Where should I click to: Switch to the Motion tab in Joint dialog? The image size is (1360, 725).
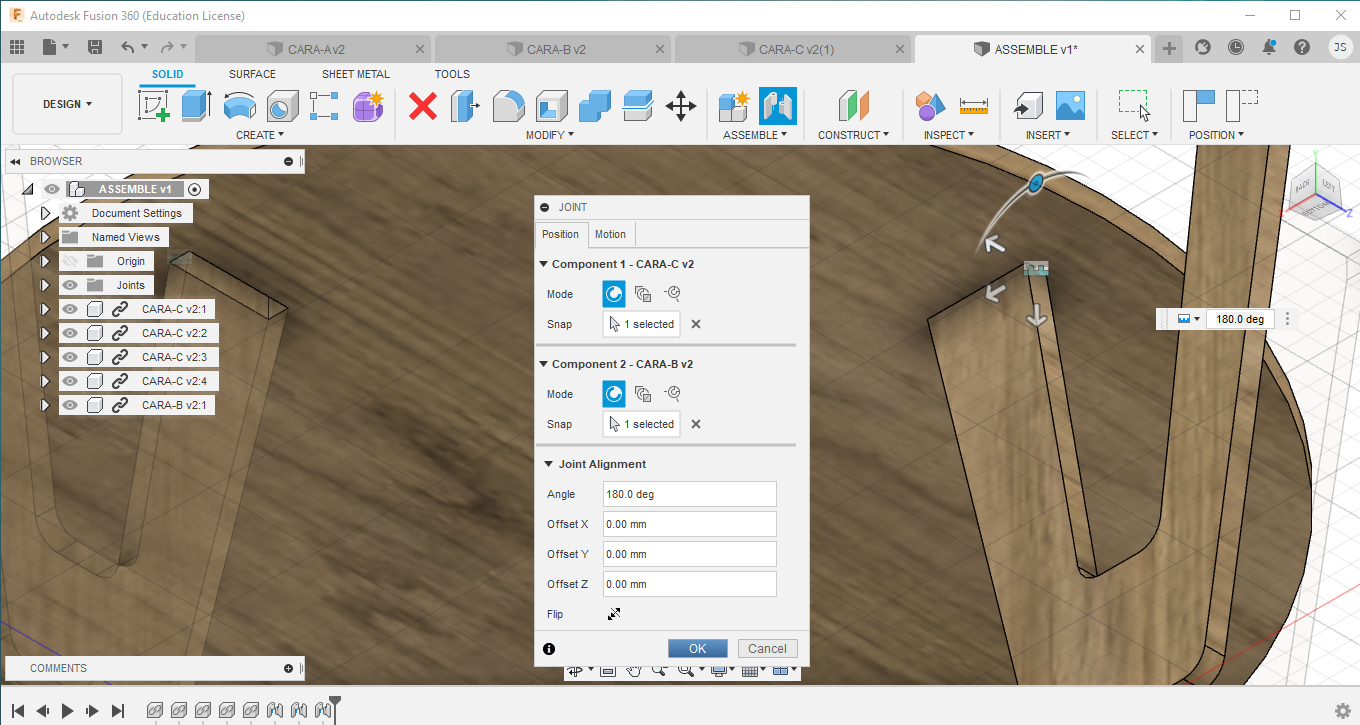(610, 234)
